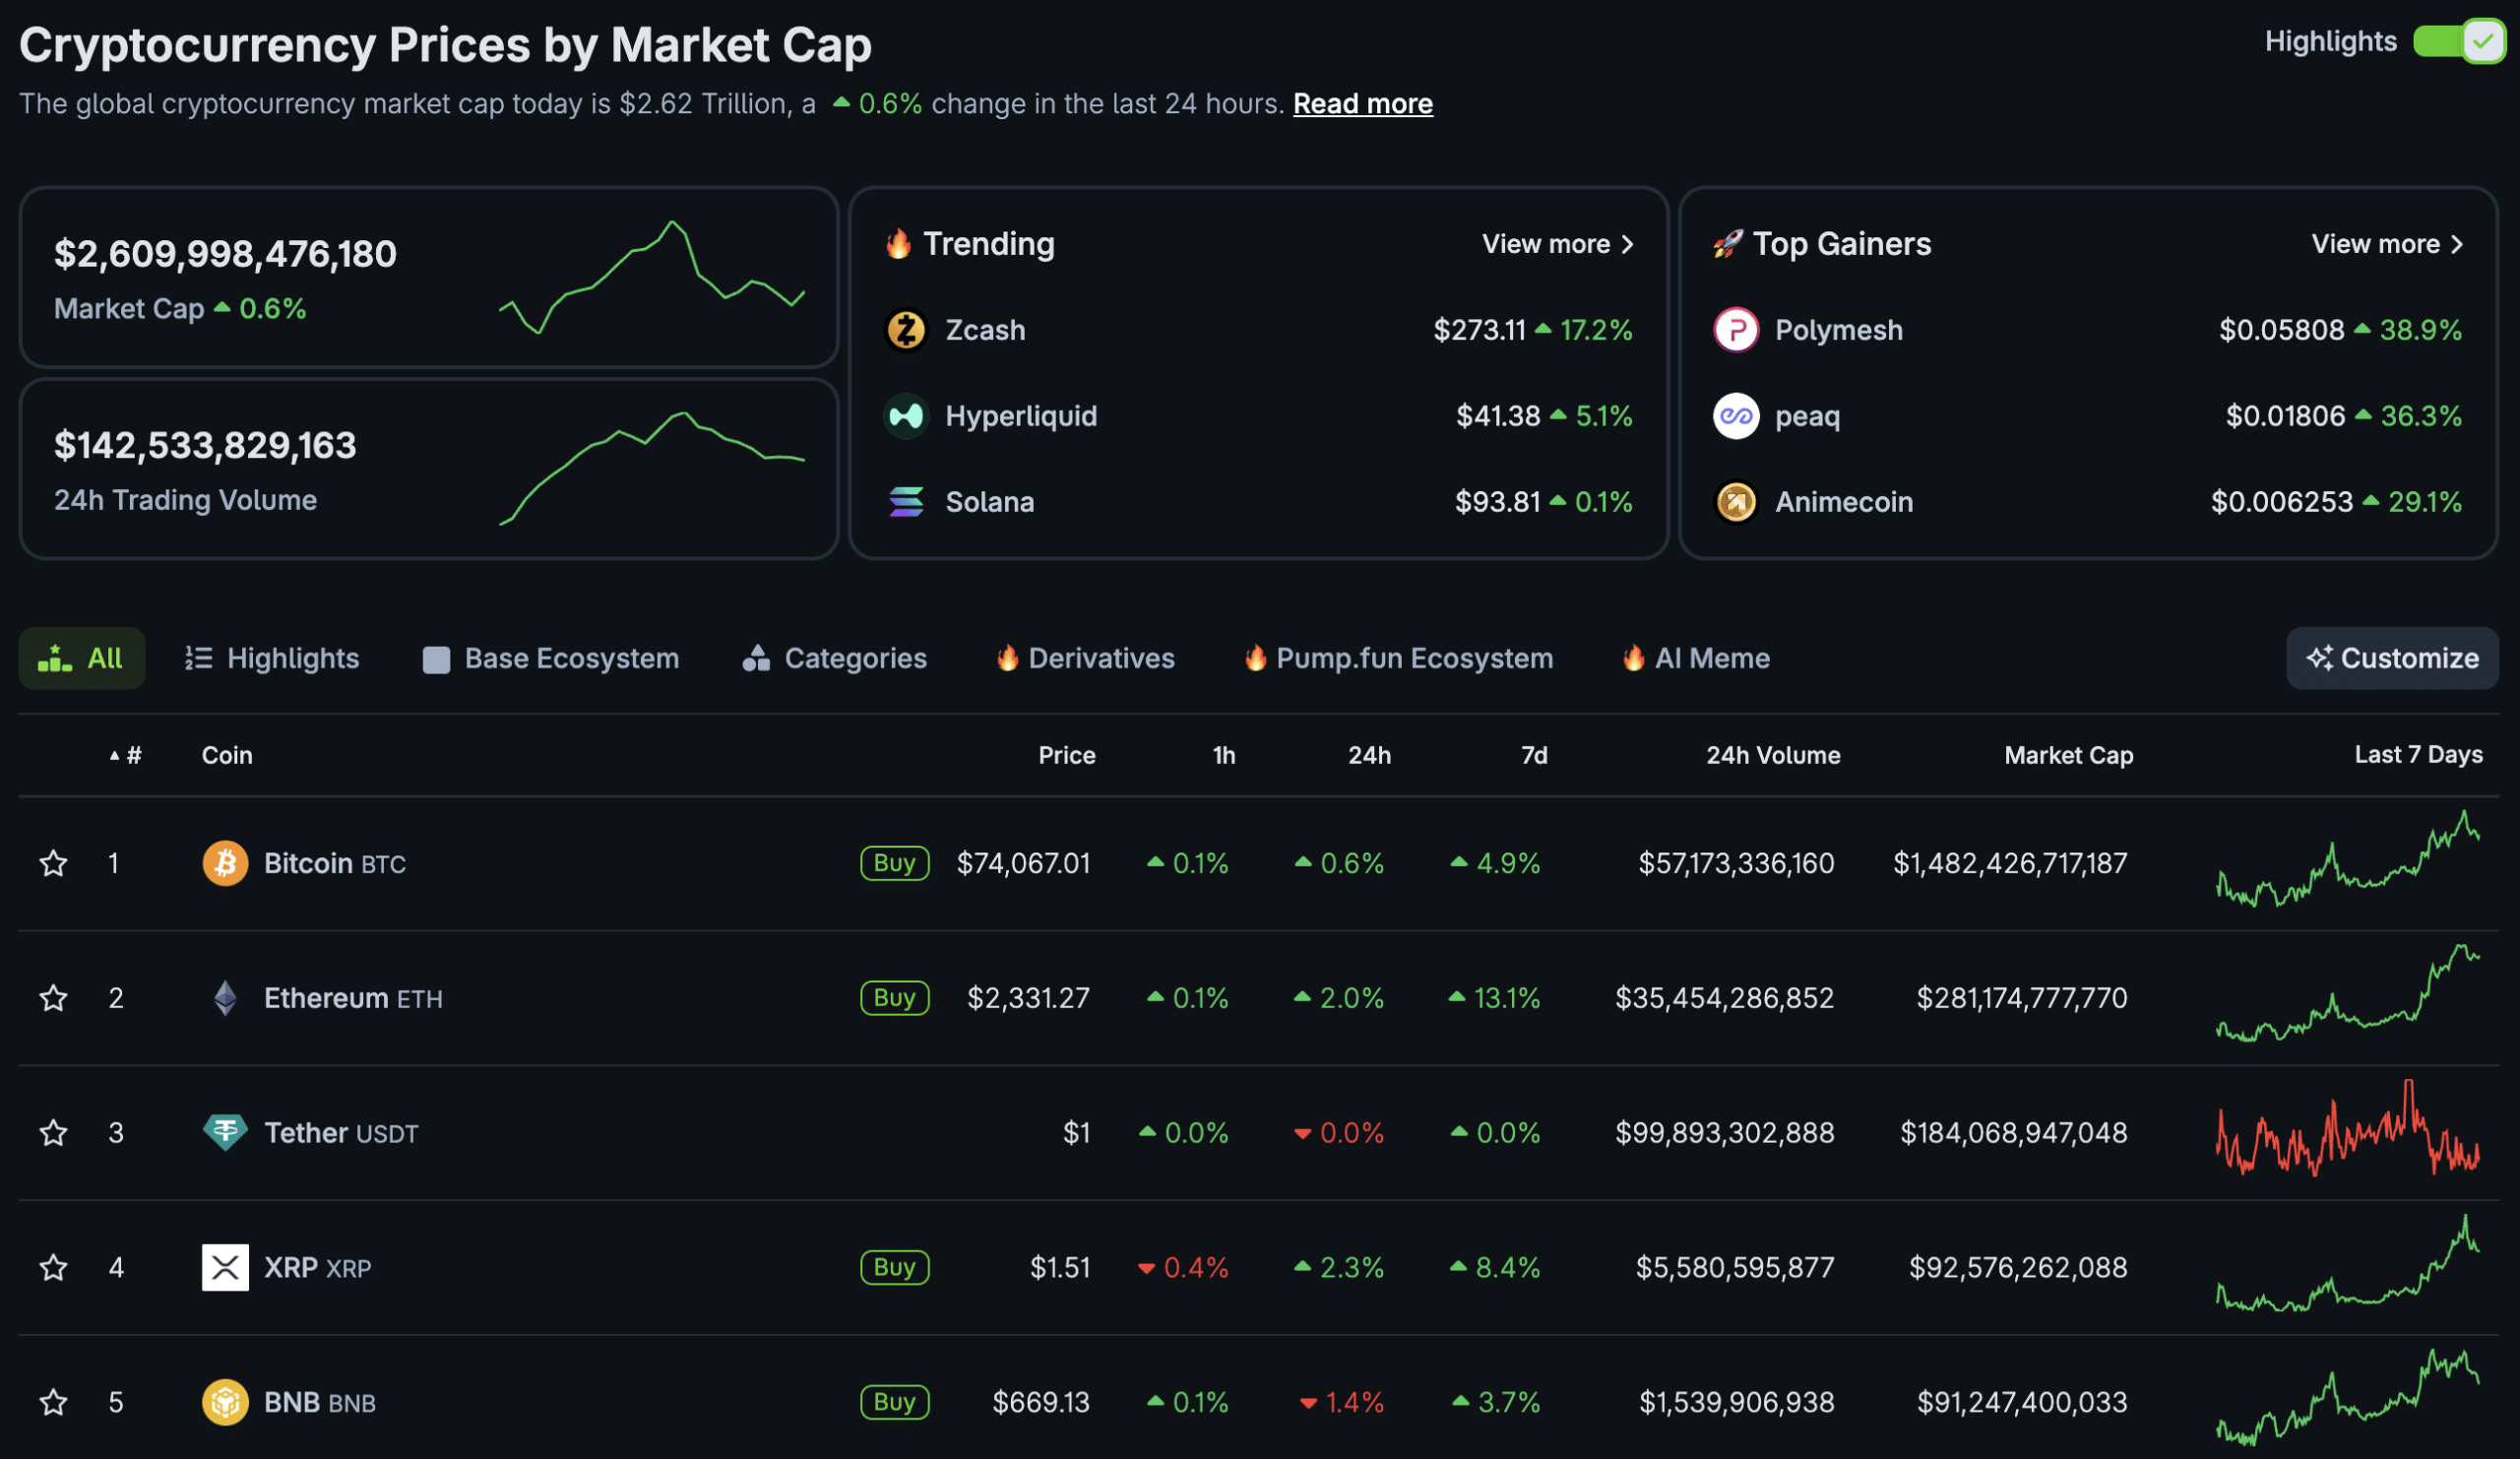This screenshot has width=2520, height=1459.
Task: Turn off the Highlights toggle switch
Action: 2457,42
